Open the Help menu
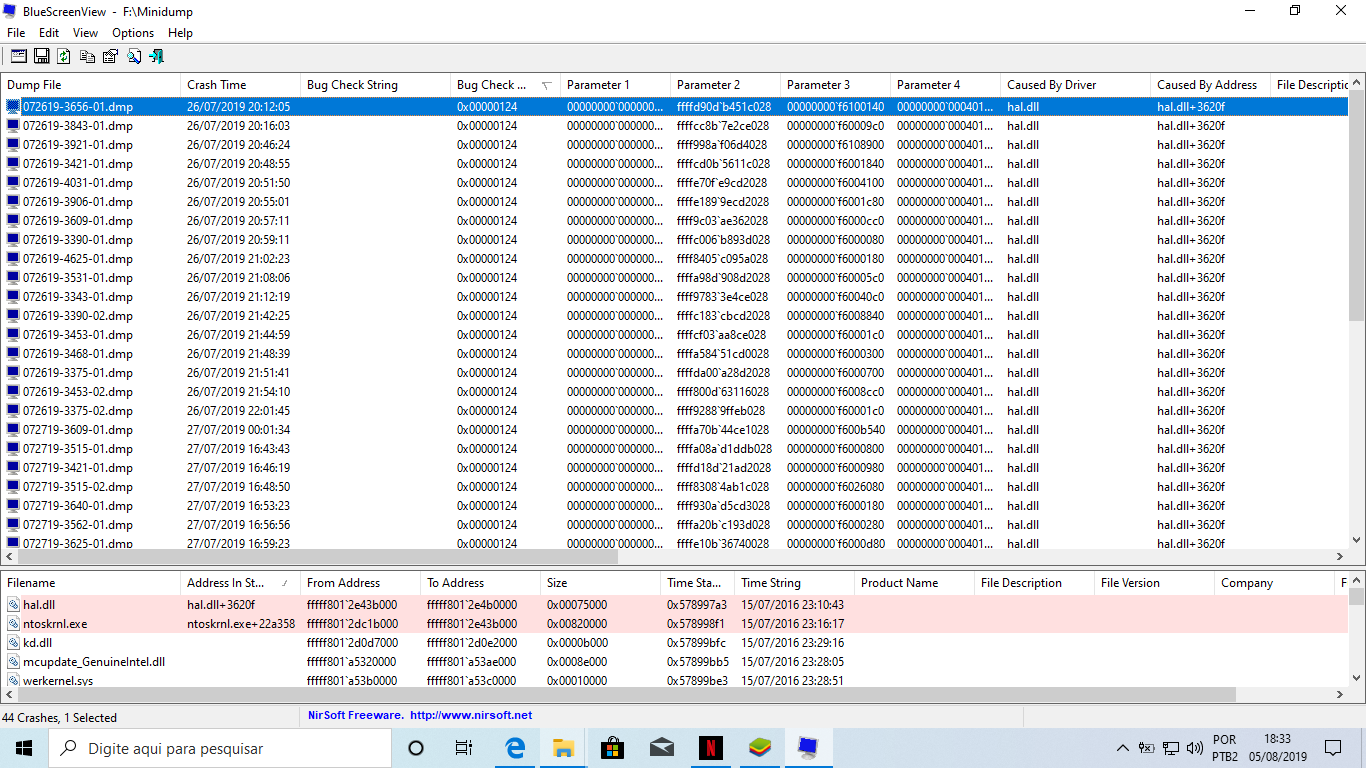The image size is (1366, 768). click(x=180, y=33)
